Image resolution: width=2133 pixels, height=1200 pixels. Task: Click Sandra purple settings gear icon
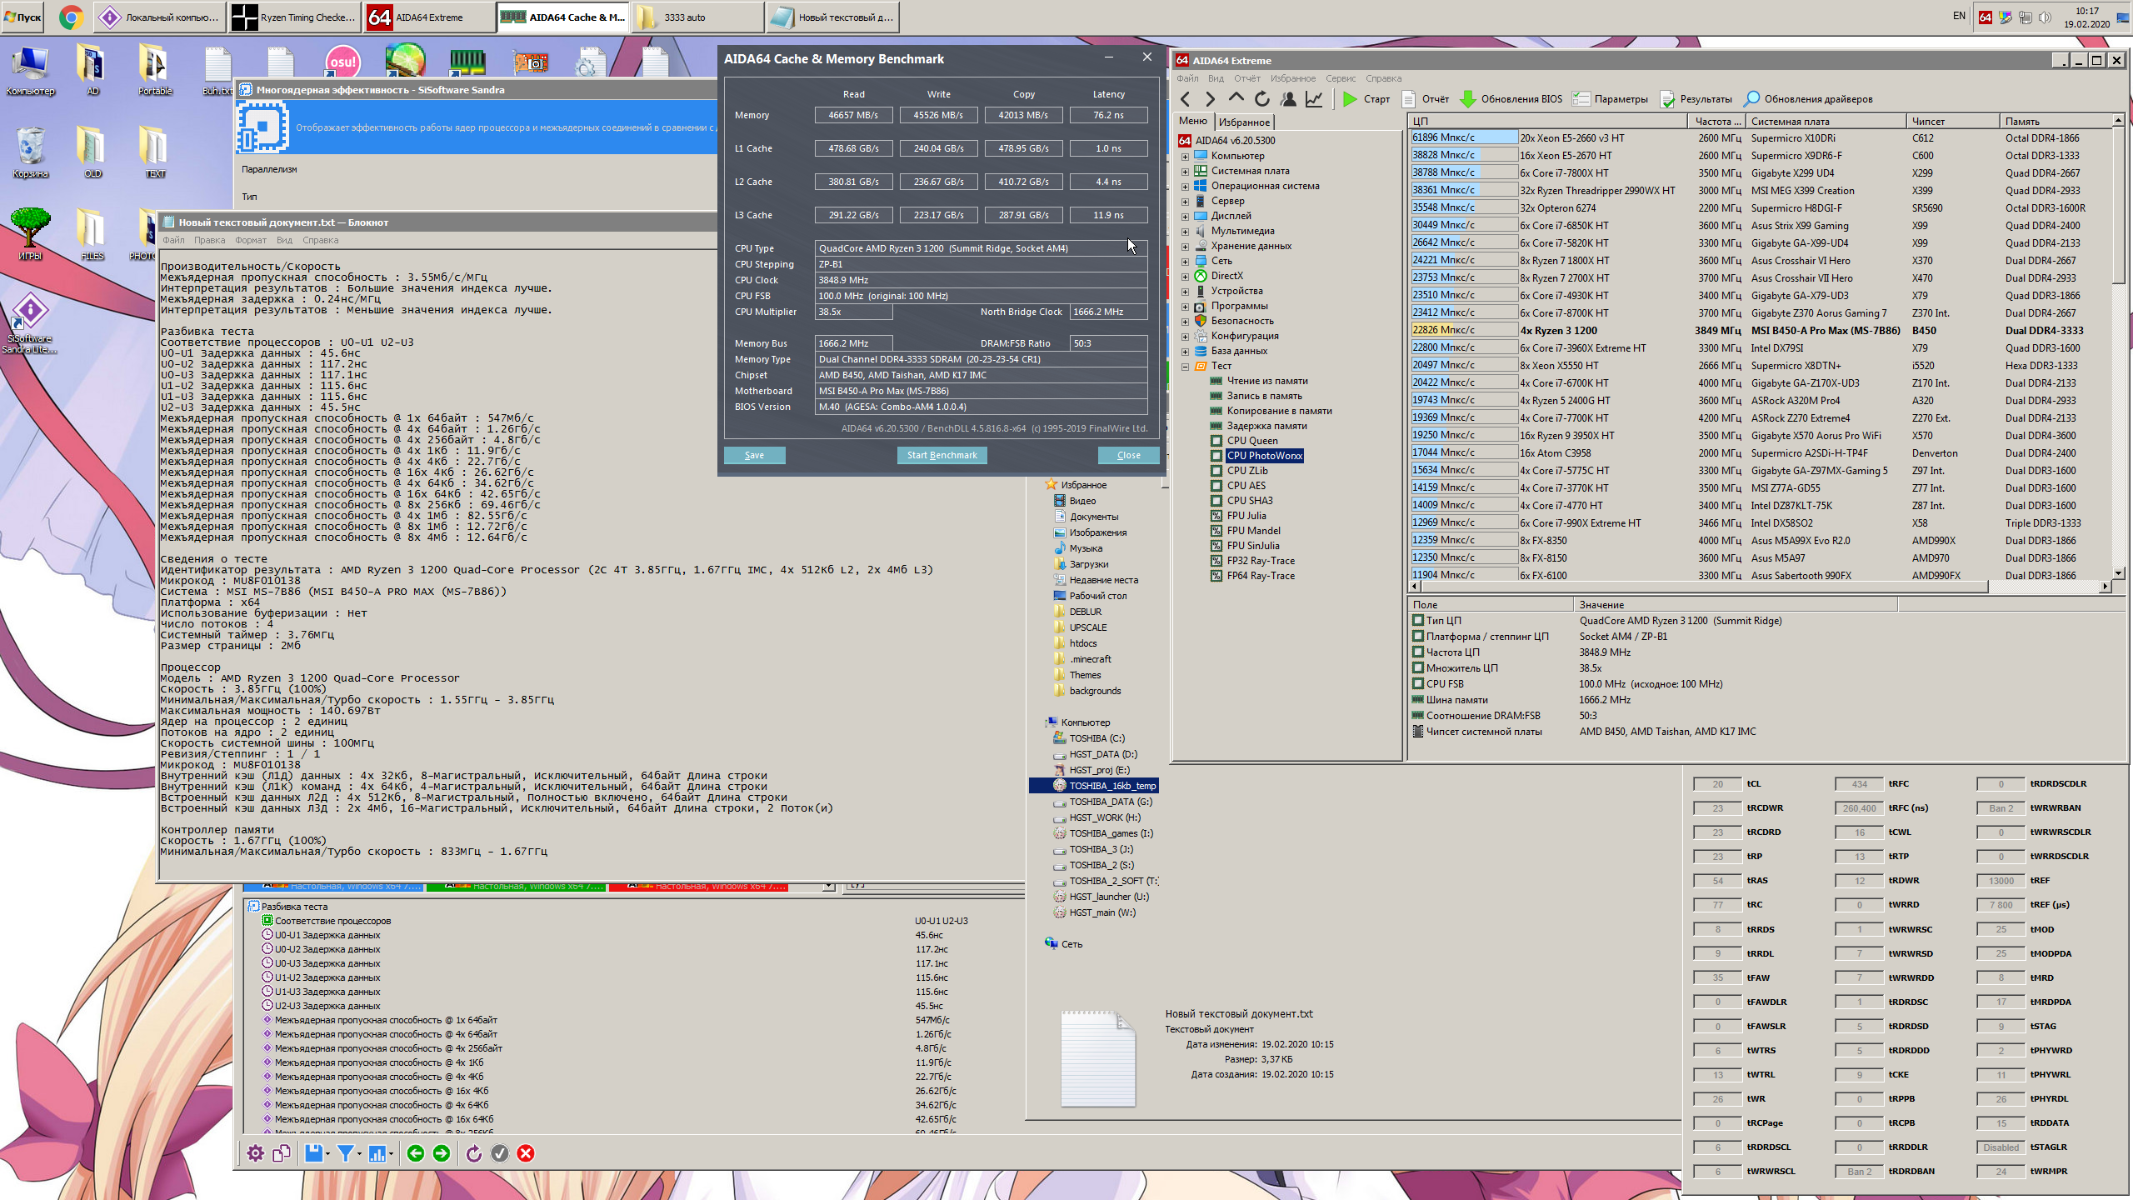[x=256, y=1153]
